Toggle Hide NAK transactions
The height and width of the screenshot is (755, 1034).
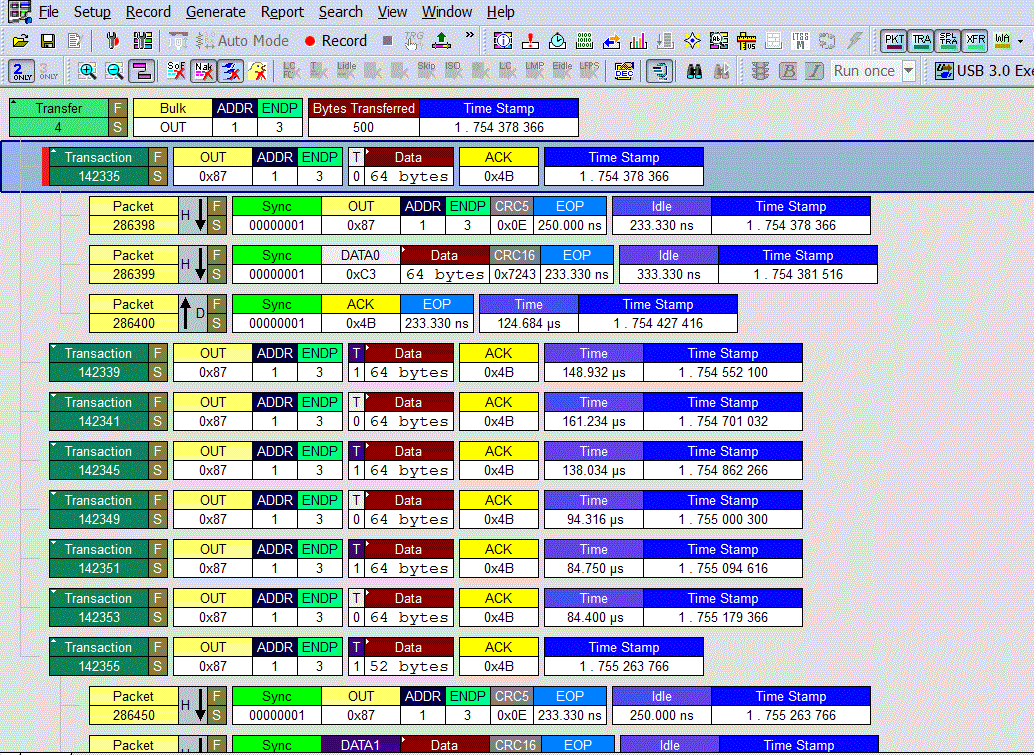pos(204,71)
